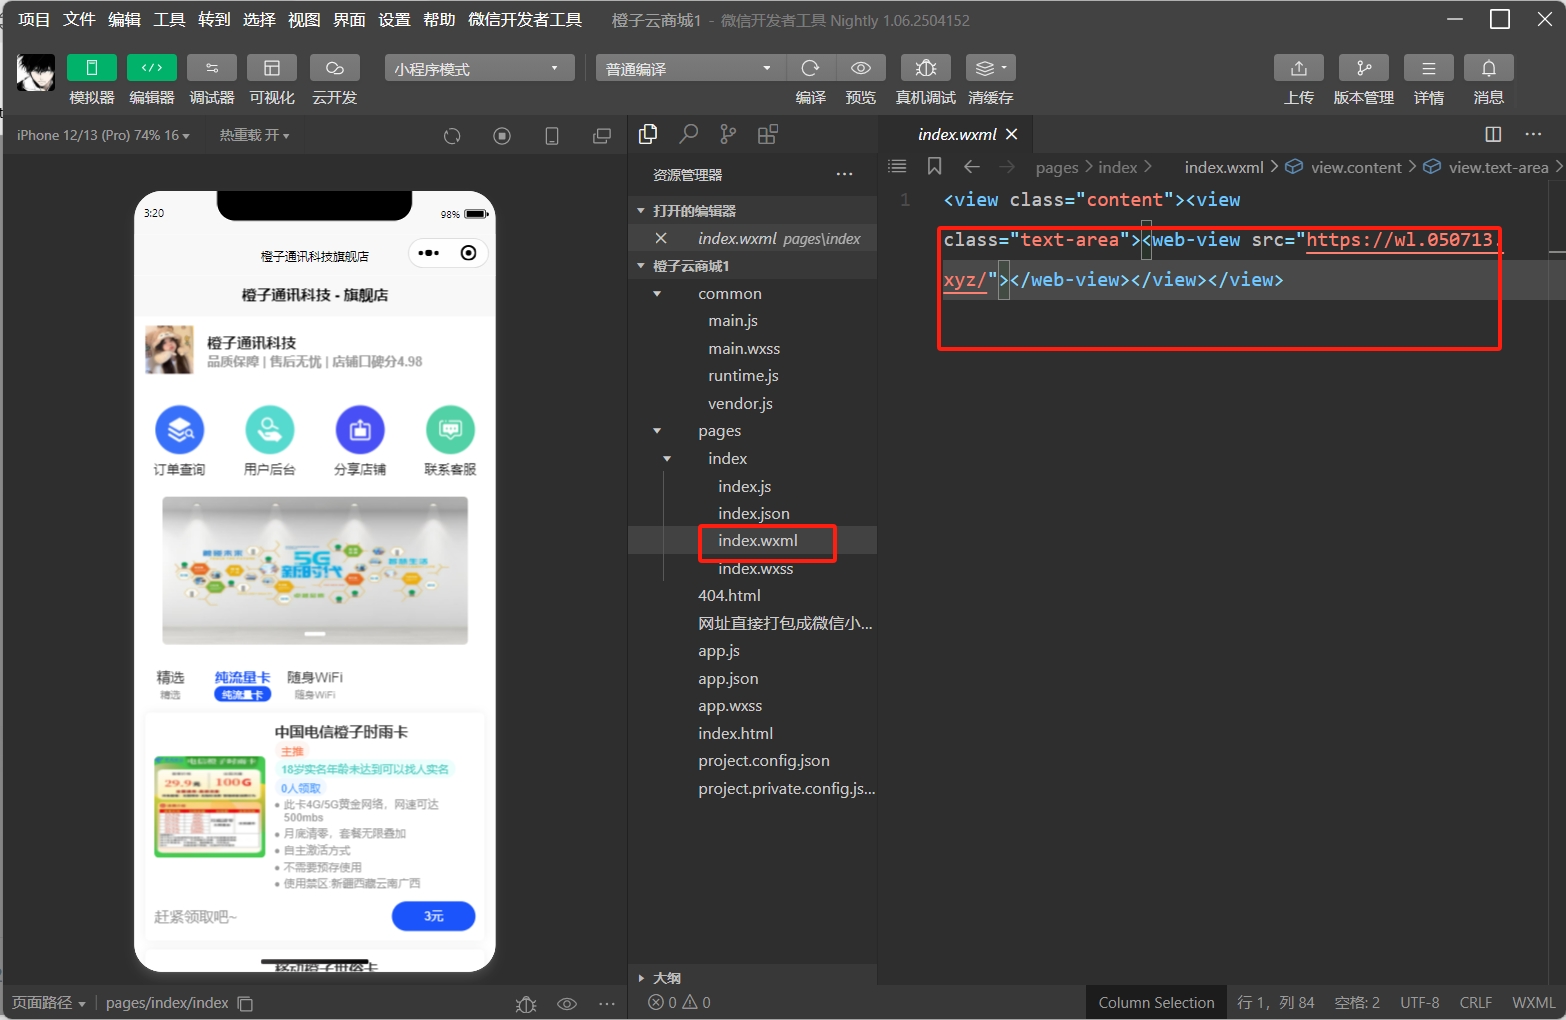Open the details icon in toolbar
This screenshot has width=1566, height=1020.
point(1429,68)
